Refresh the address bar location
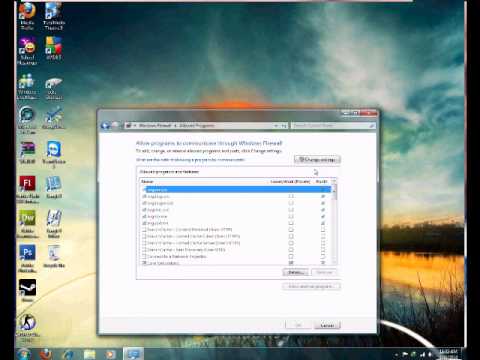Image resolution: width=480 pixels, height=360 pixels. pos(284,126)
